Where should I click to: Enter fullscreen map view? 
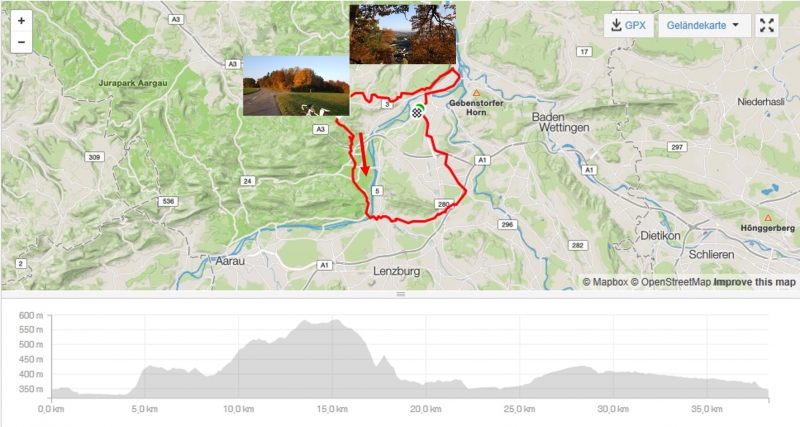pyautogui.click(x=767, y=26)
